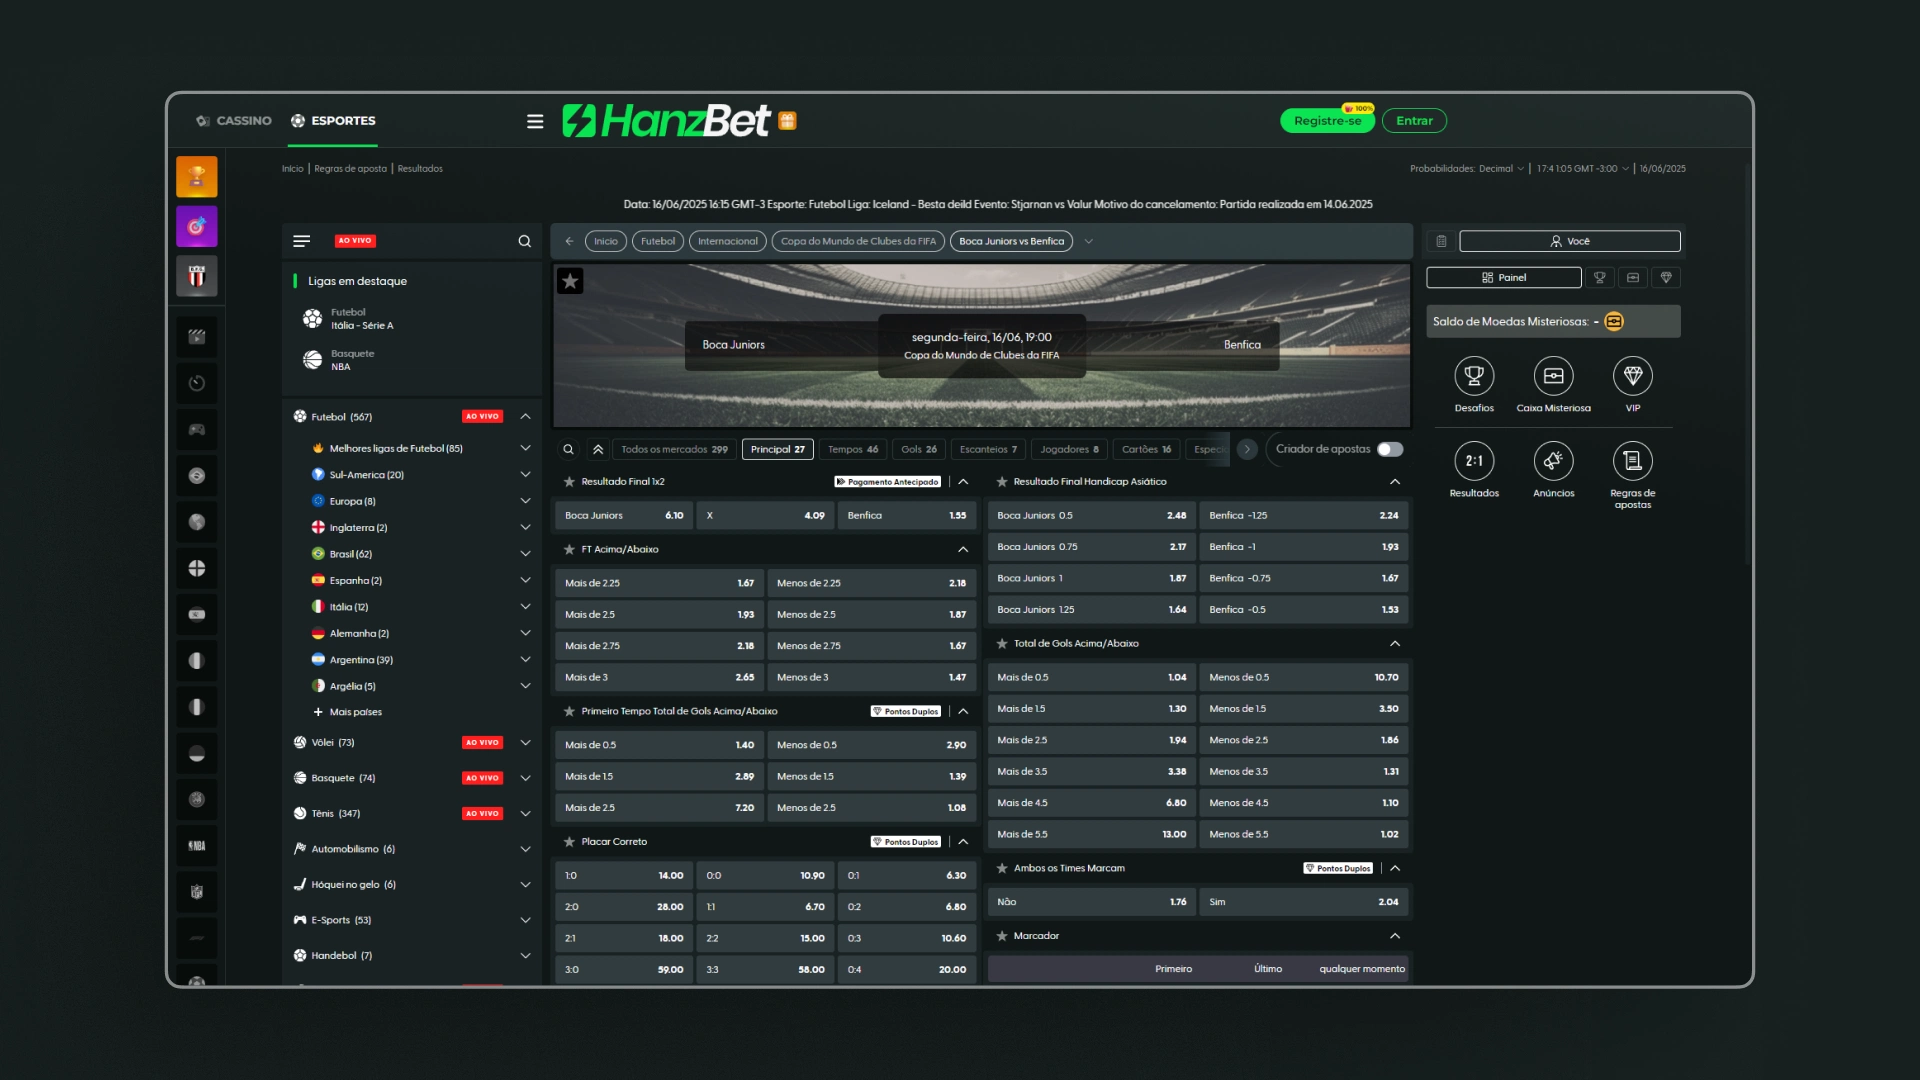This screenshot has width=1920, height=1080.
Task: Open the NBA sidebar icon
Action: coord(197,846)
